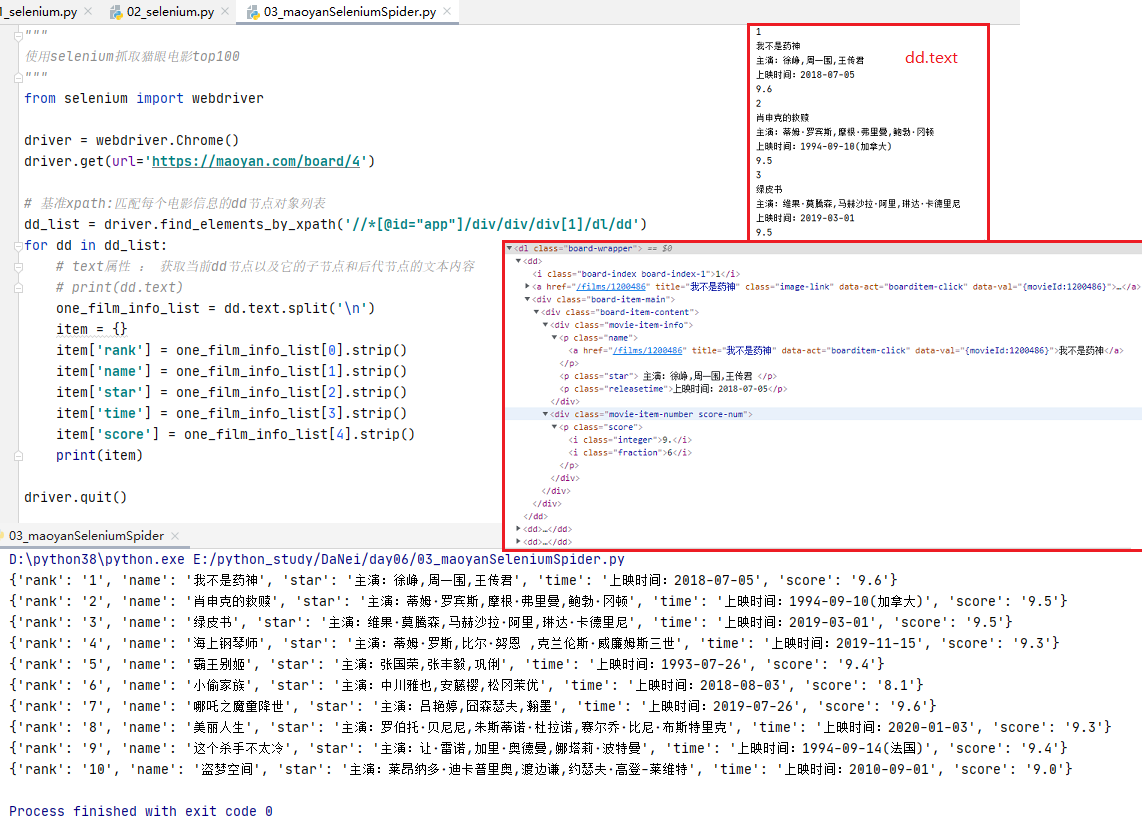Close the 03_maoyanSeleniumSpider run tab
This screenshot has height=839, width=1142.
pyautogui.click(x=175, y=536)
